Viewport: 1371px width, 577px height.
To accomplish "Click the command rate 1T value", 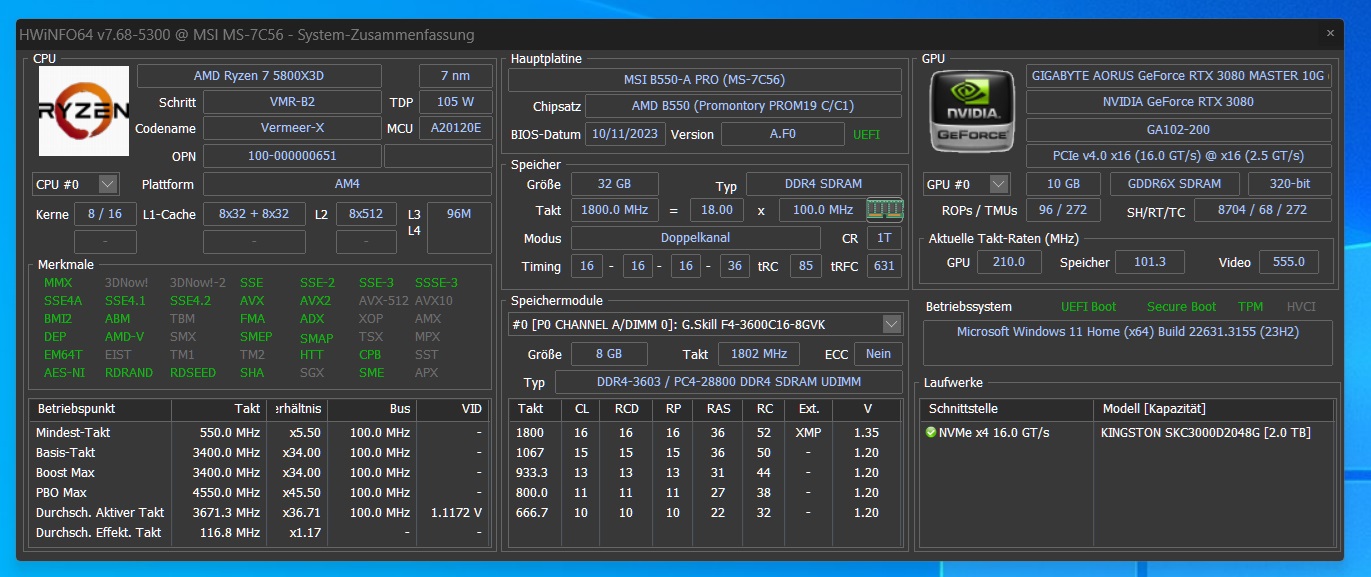I will tap(884, 238).
